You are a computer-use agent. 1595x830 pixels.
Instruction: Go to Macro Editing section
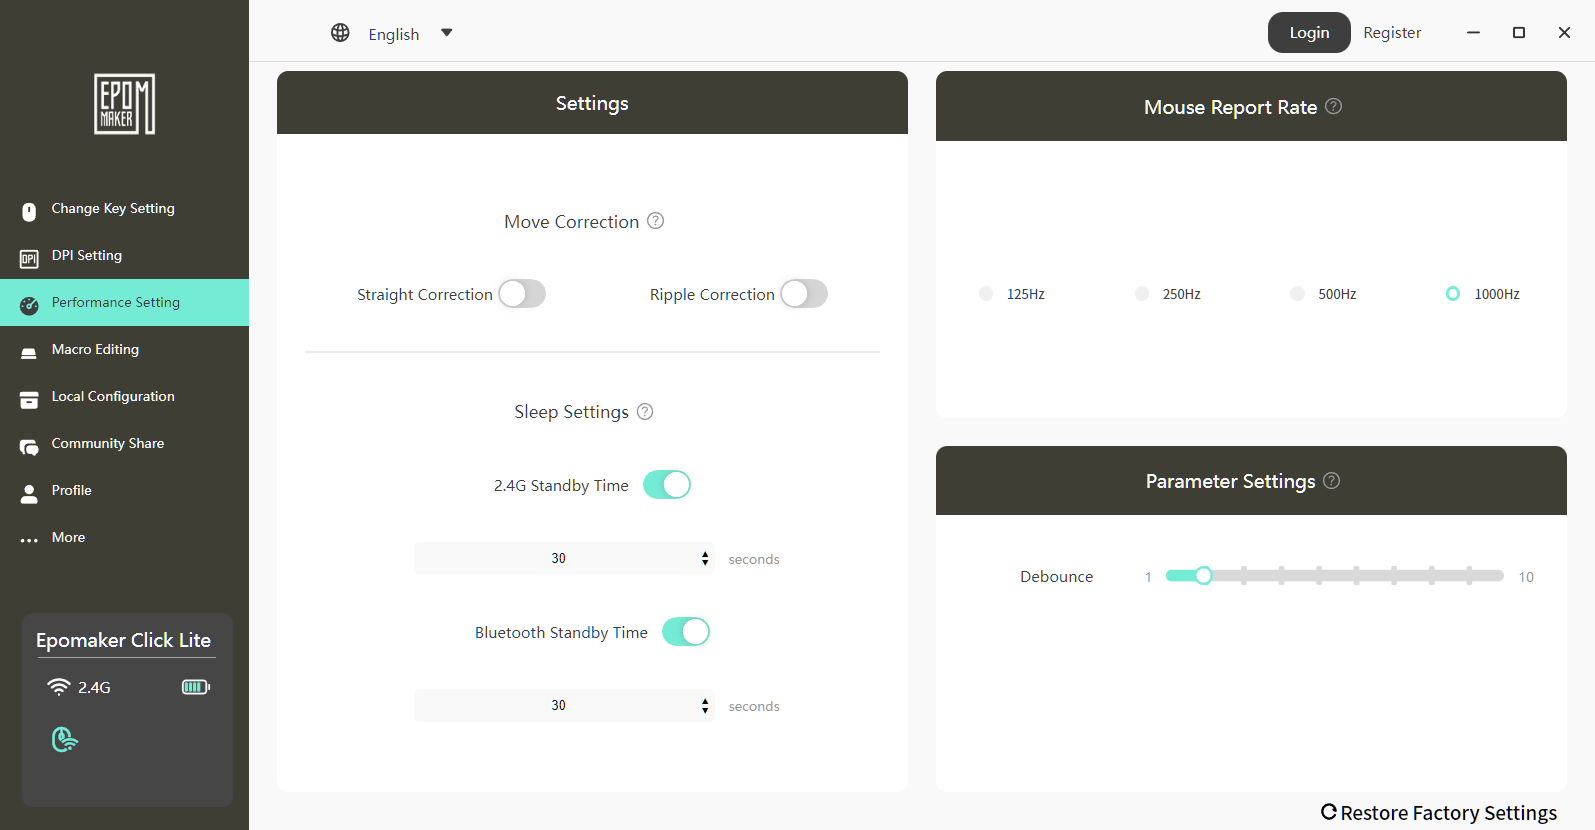click(x=95, y=350)
